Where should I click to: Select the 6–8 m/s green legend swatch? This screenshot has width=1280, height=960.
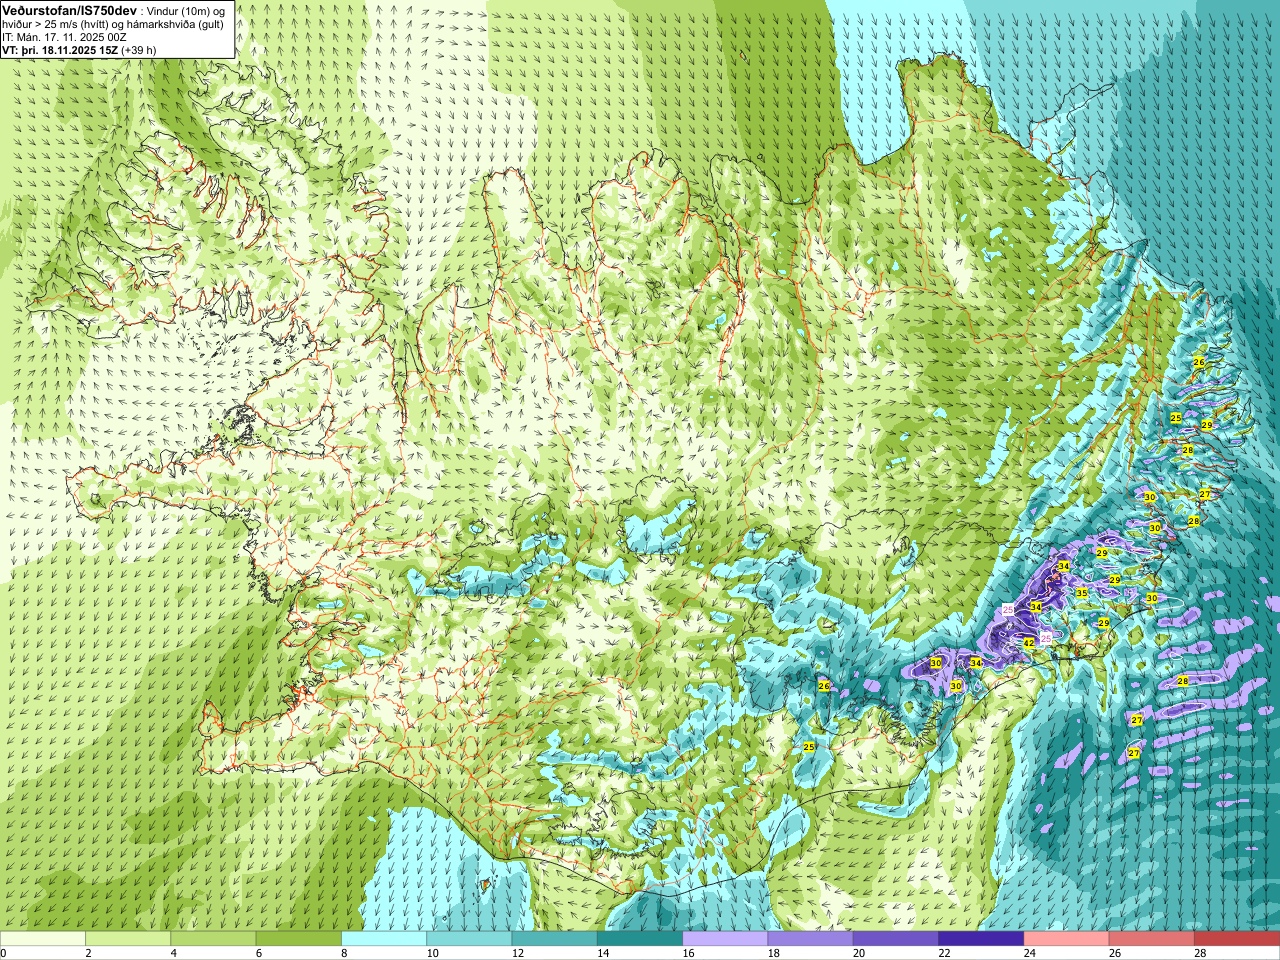(299, 939)
